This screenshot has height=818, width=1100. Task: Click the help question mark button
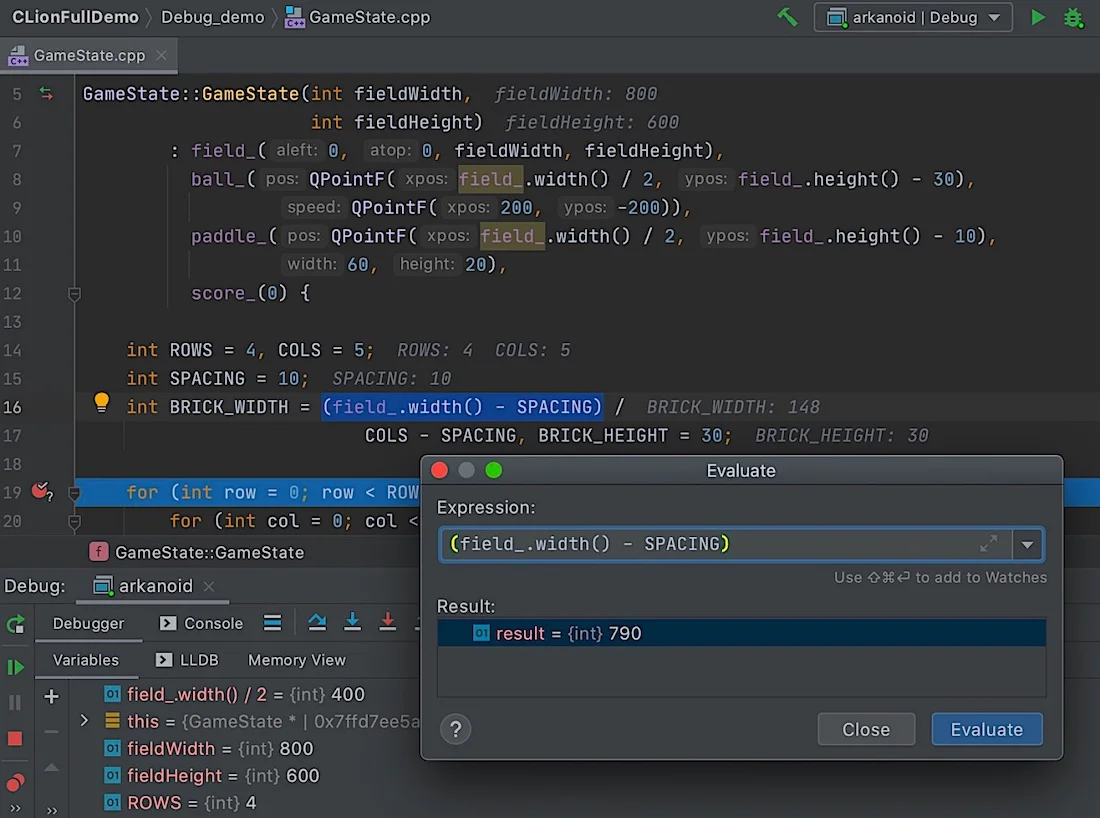coord(456,730)
